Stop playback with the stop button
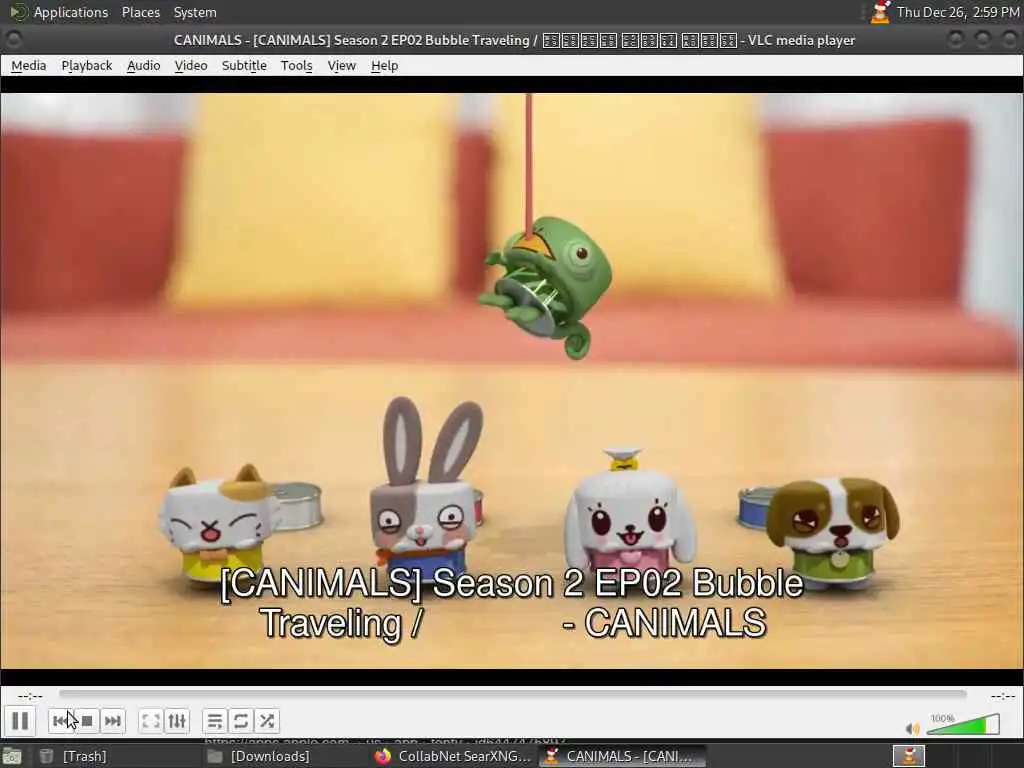1024x768 pixels. [87, 721]
